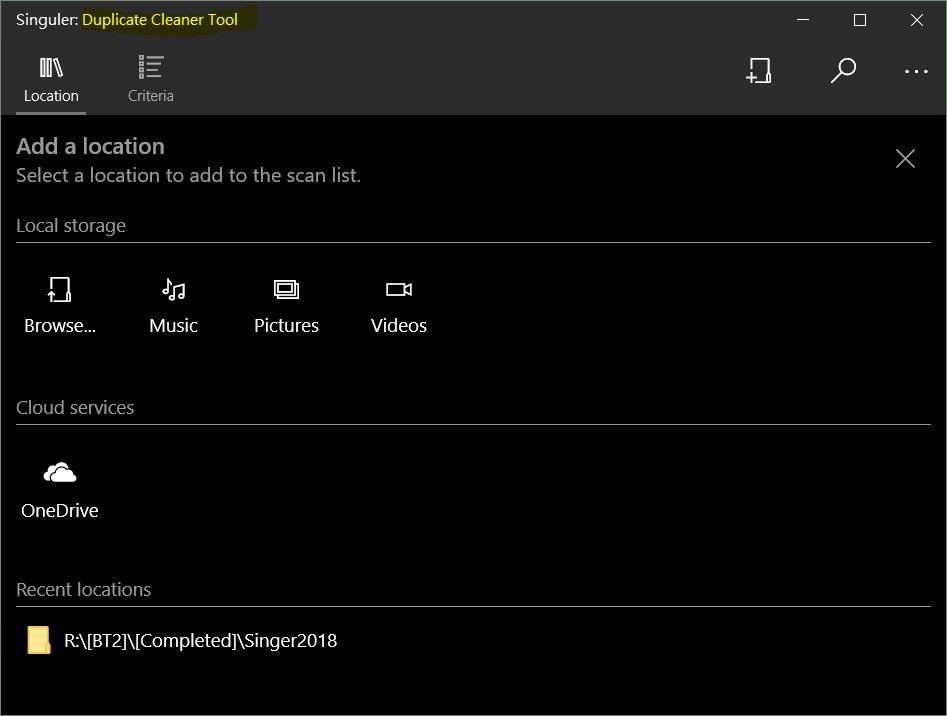Open the Criteria tab
This screenshot has height=716, width=947.
(150, 80)
